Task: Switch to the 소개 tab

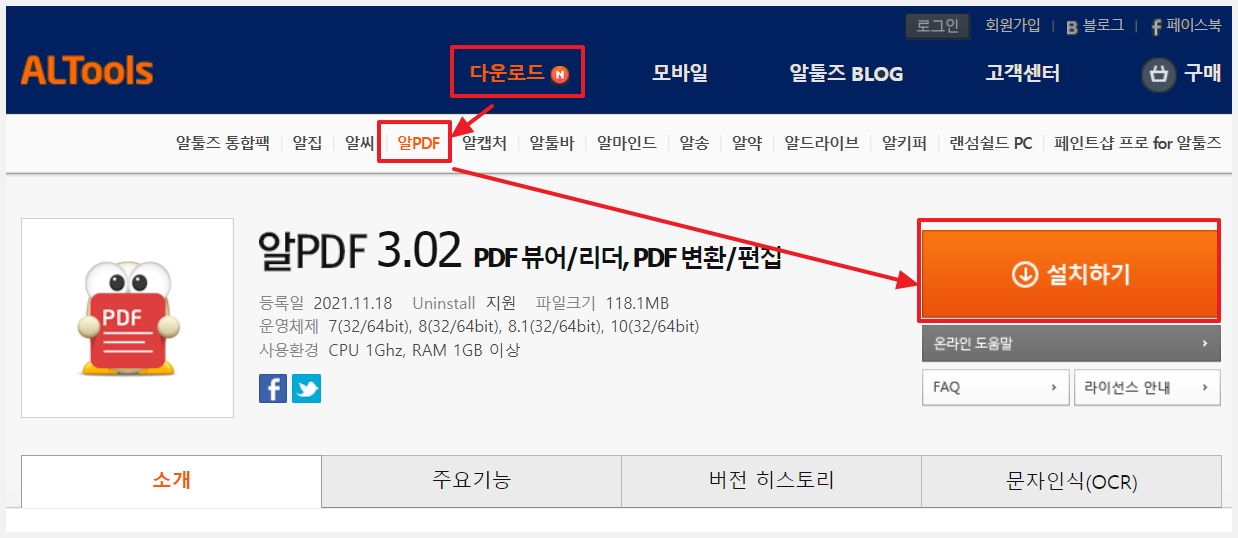Action: (x=171, y=481)
